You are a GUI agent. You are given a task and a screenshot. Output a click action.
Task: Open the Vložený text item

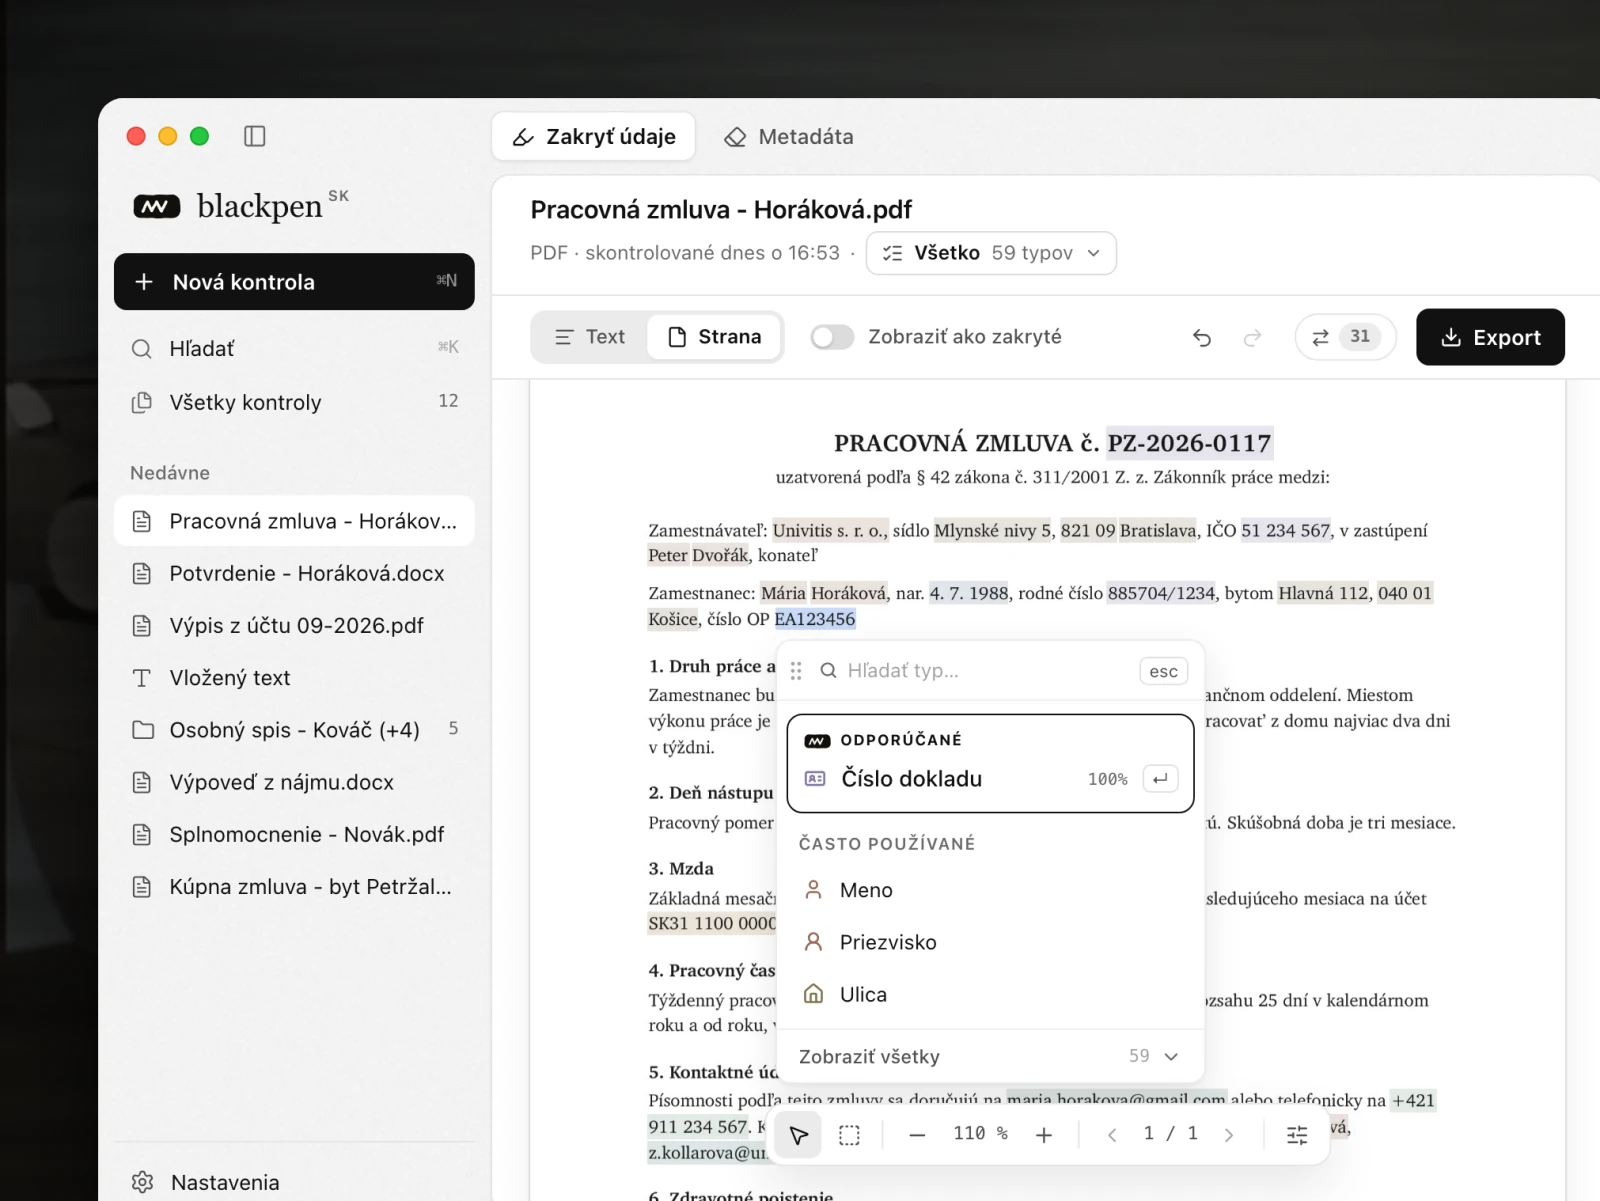click(x=294, y=678)
